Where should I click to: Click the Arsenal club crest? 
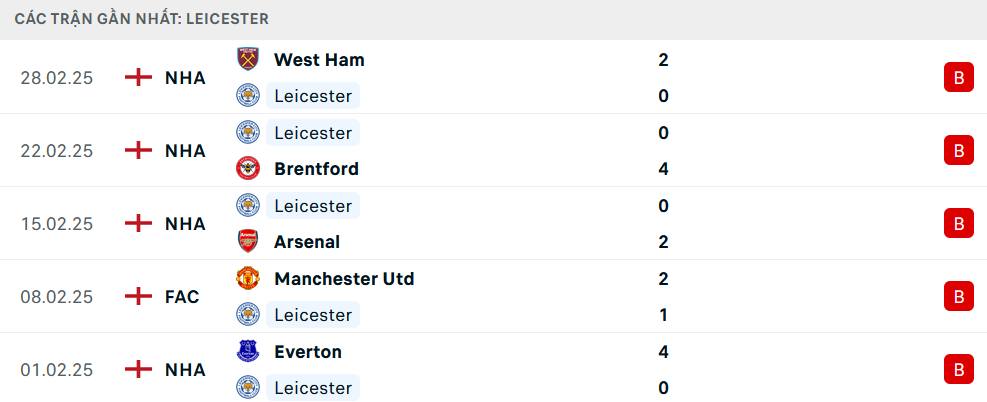click(247, 241)
